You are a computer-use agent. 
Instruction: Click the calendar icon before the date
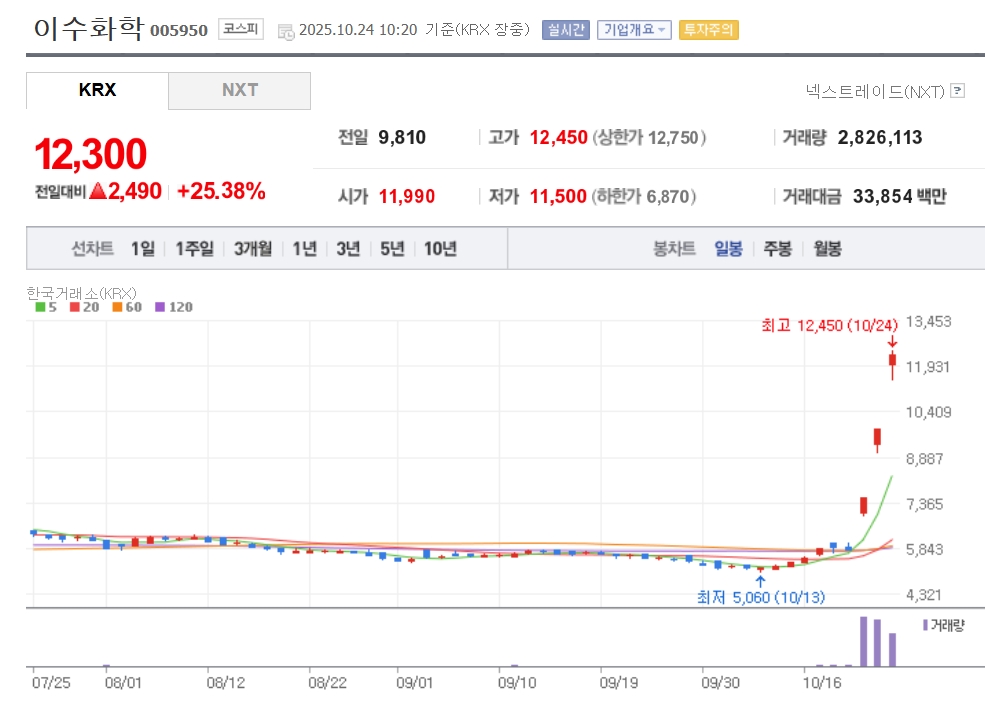click(x=286, y=31)
